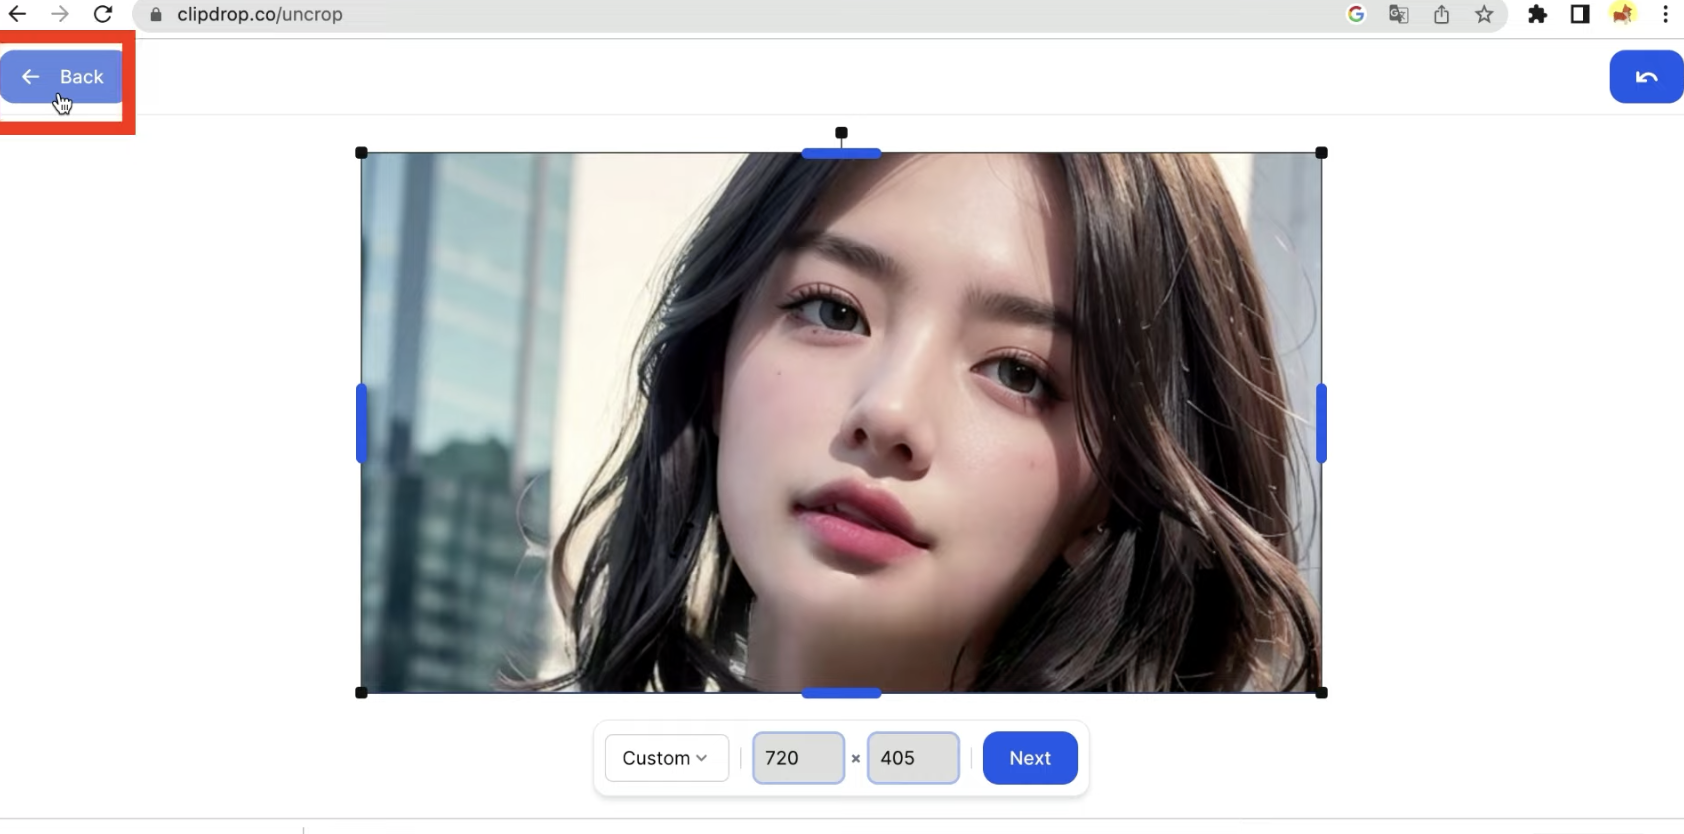The image size is (1684, 834).
Task: Click the bottom-right corner crop handle
Action: coord(1321,693)
